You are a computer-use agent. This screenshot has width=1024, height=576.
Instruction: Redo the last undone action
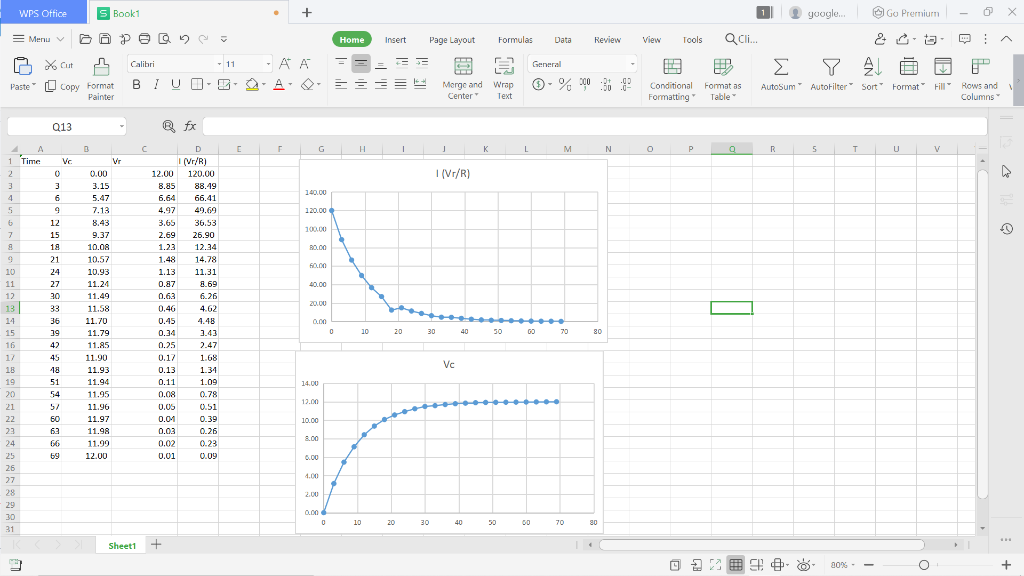click(203, 39)
